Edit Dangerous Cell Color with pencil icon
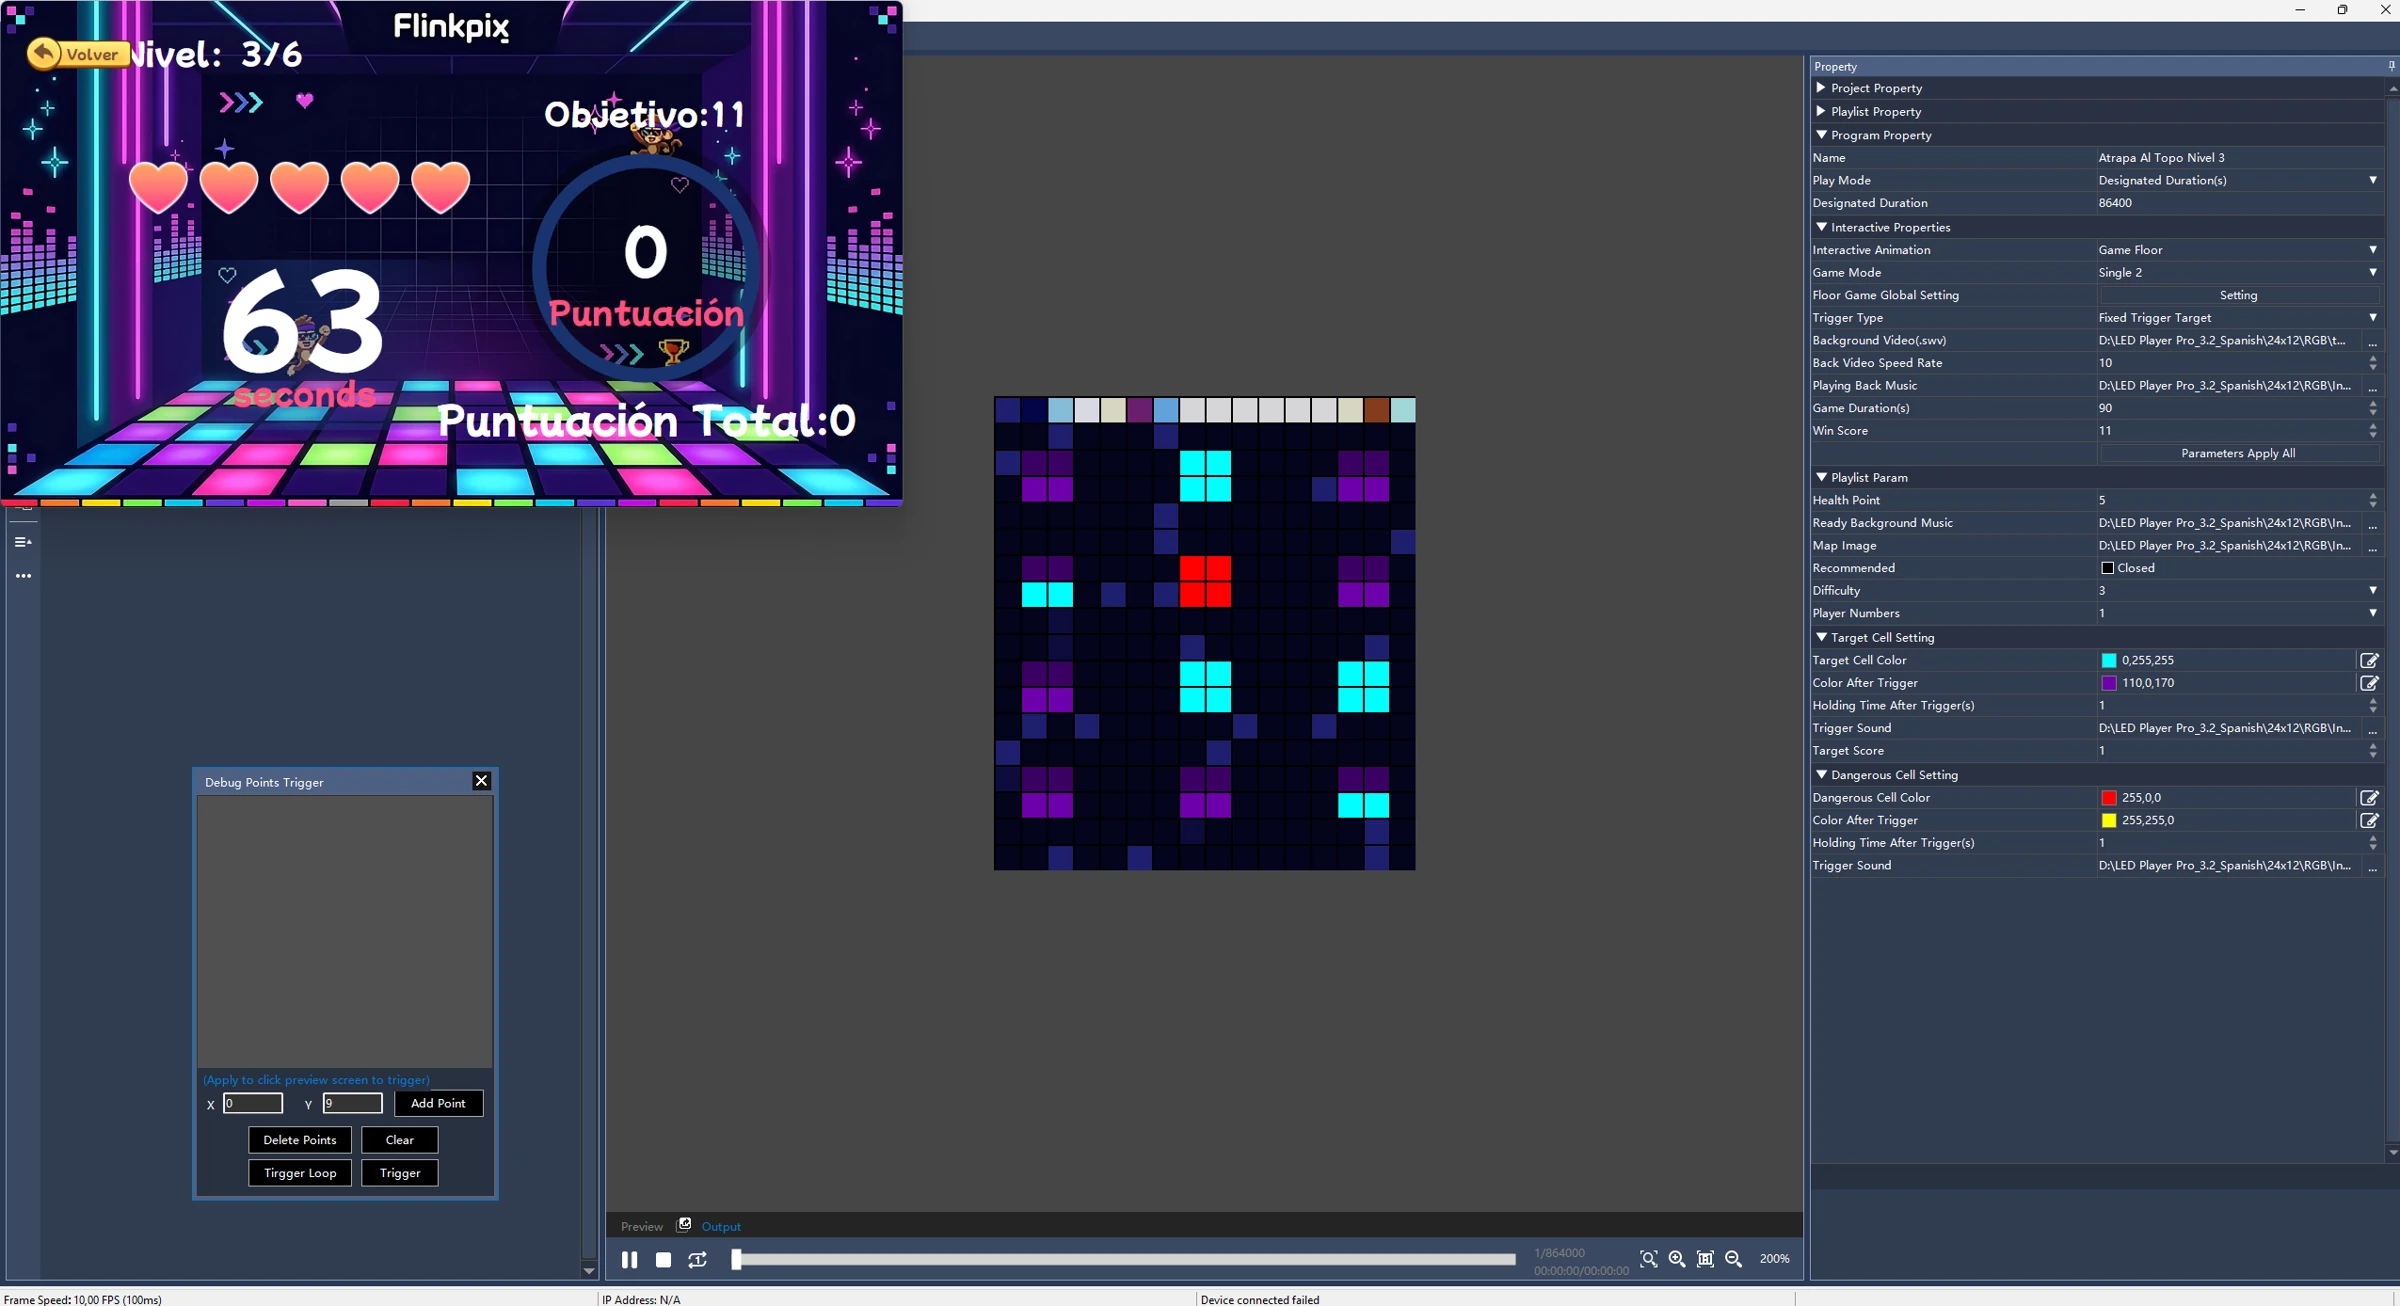Image resolution: width=2400 pixels, height=1306 pixels. pyautogui.click(x=2369, y=798)
